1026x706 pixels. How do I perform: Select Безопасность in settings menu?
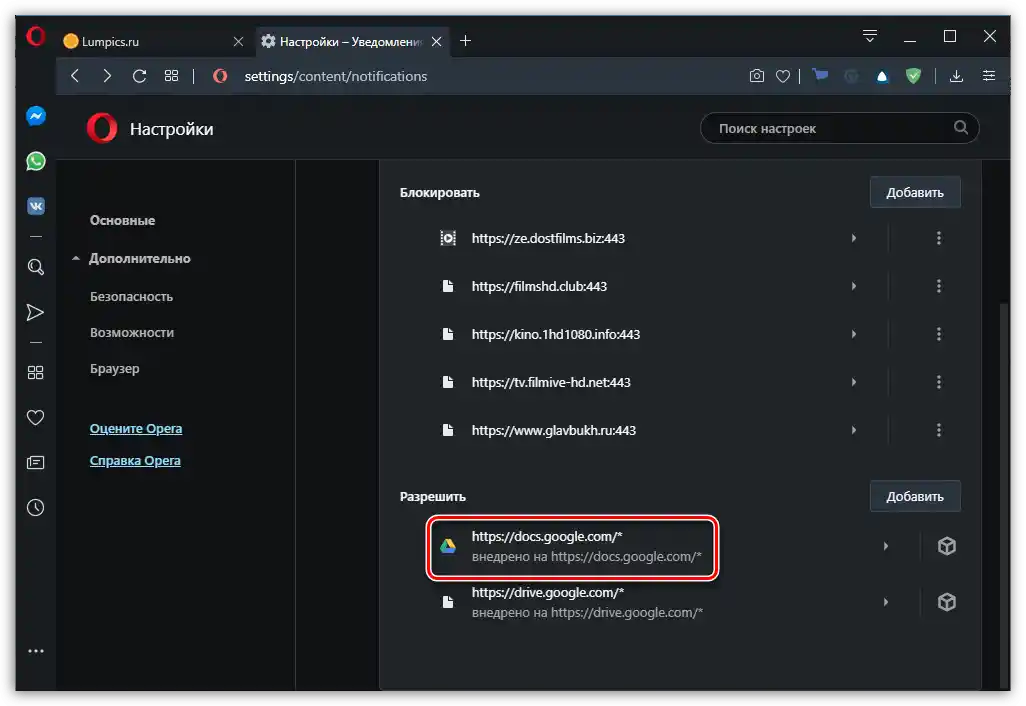pyautogui.click(x=131, y=296)
